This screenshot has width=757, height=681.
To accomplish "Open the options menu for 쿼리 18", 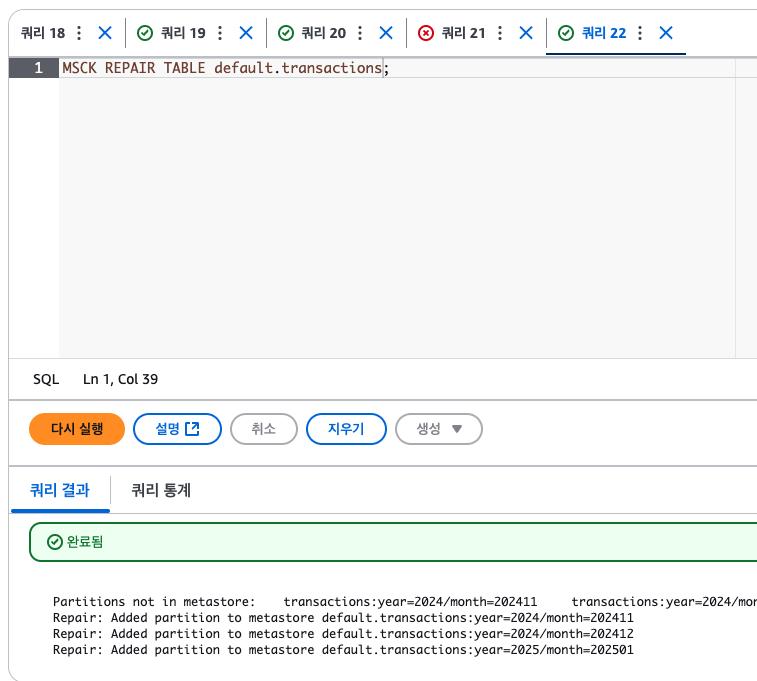I will (x=80, y=33).
